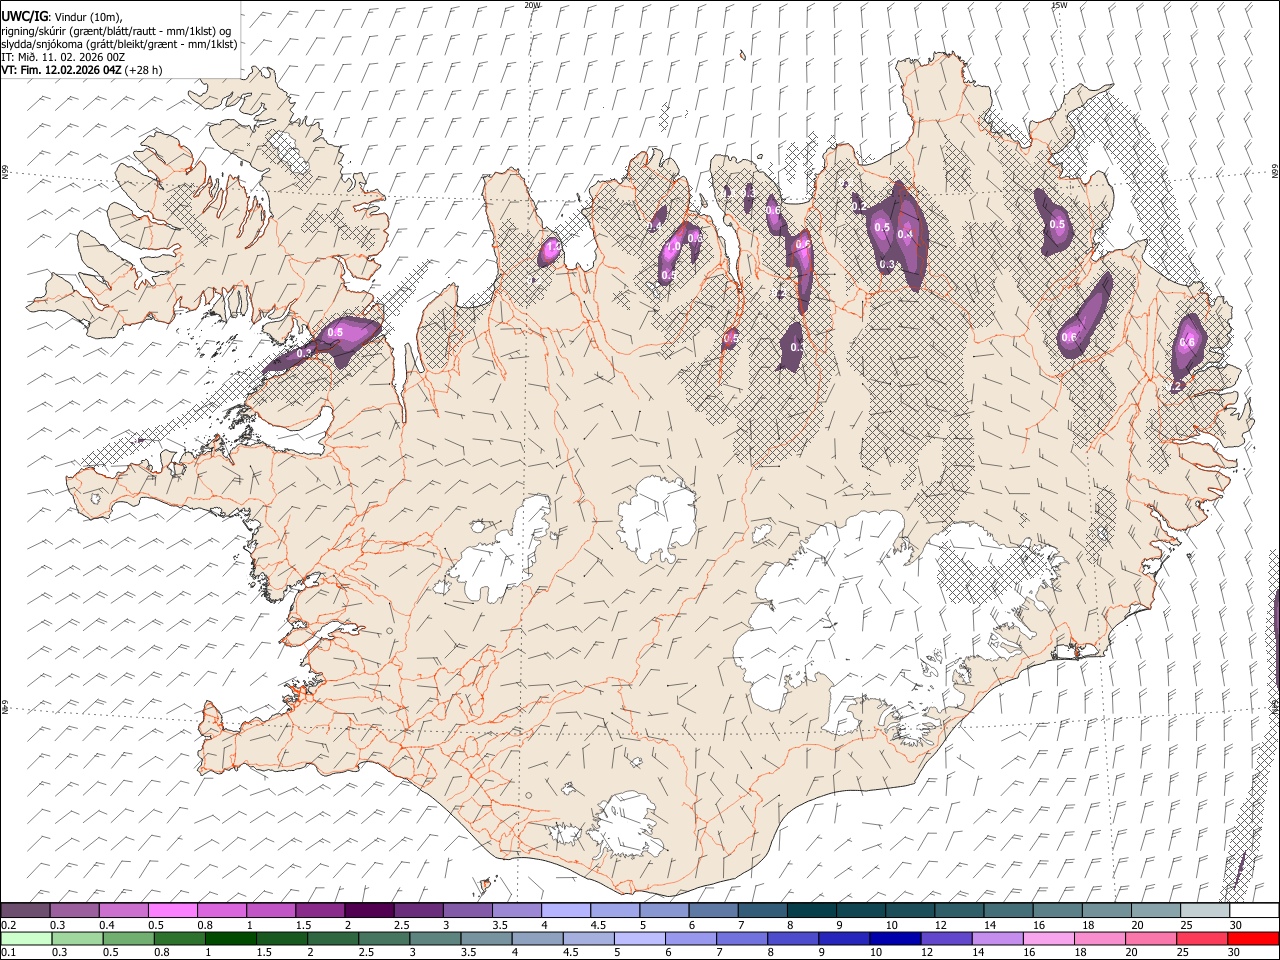1280x960 pixels.
Task: Pick upper legend swatch between 1 and 1.5
Action: click(x=271, y=911)
